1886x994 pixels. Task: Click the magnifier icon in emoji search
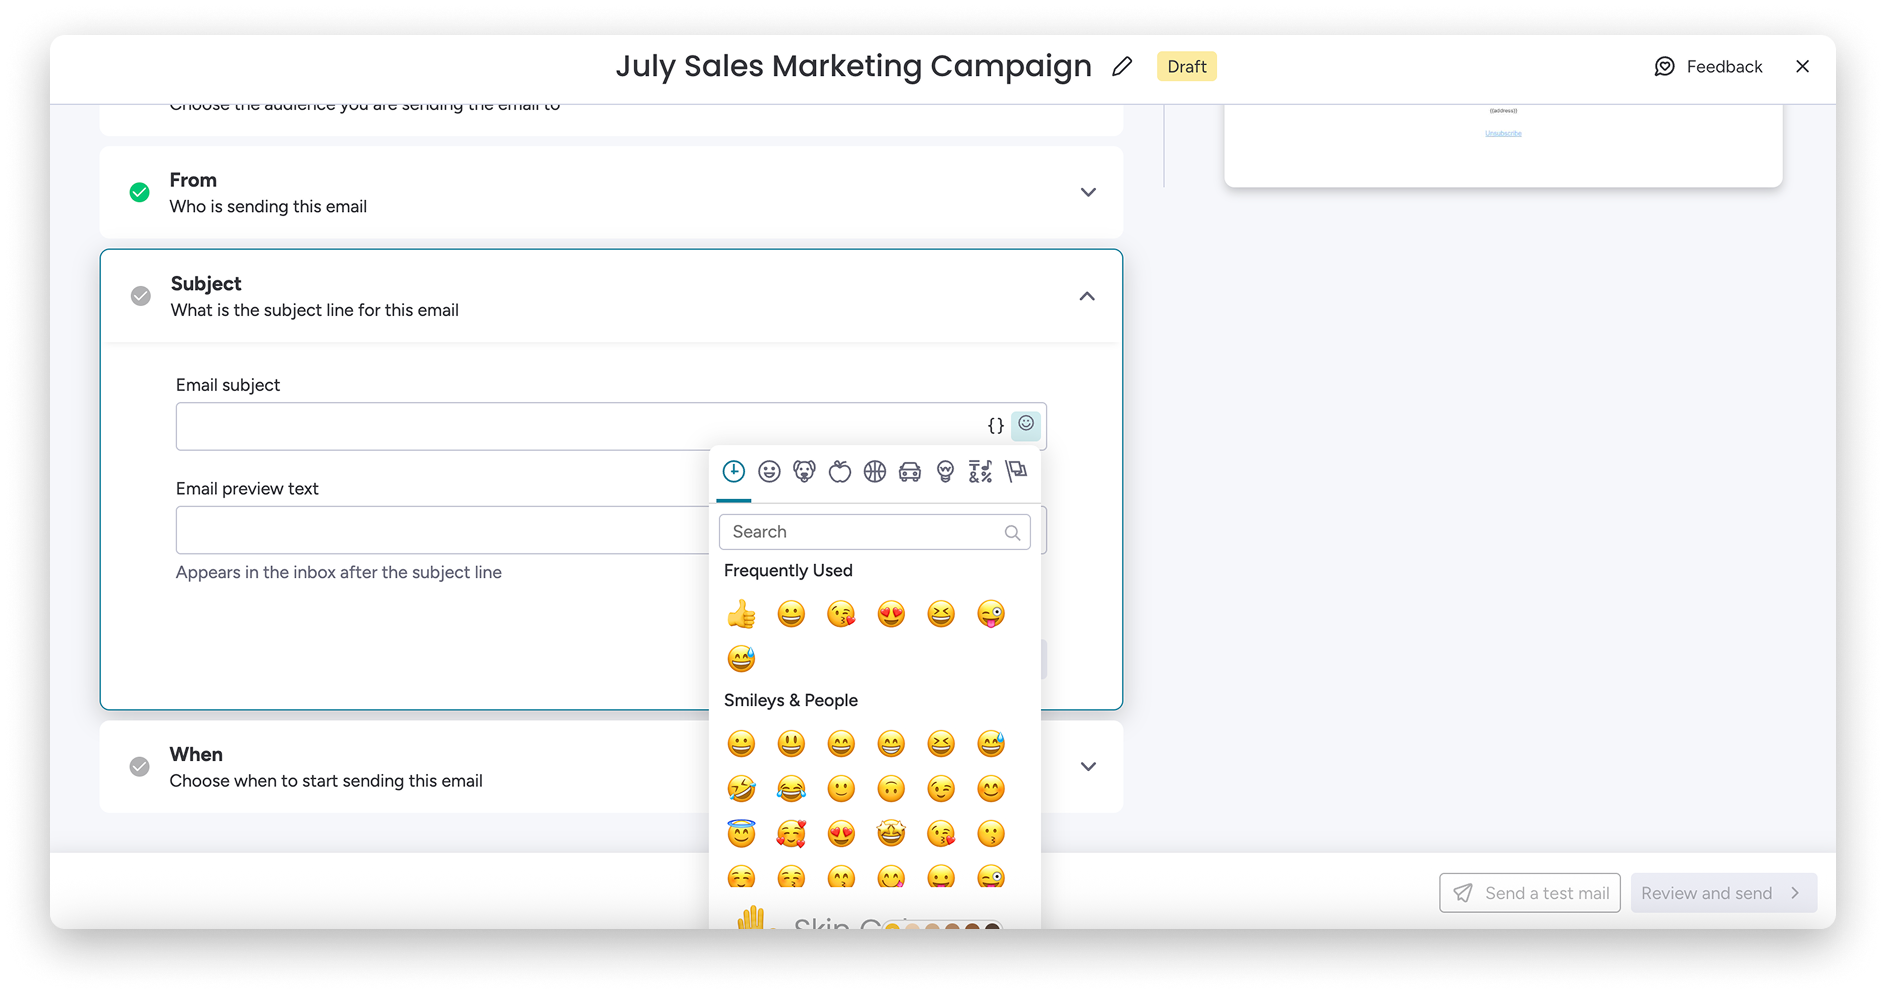click(1012, 533)
